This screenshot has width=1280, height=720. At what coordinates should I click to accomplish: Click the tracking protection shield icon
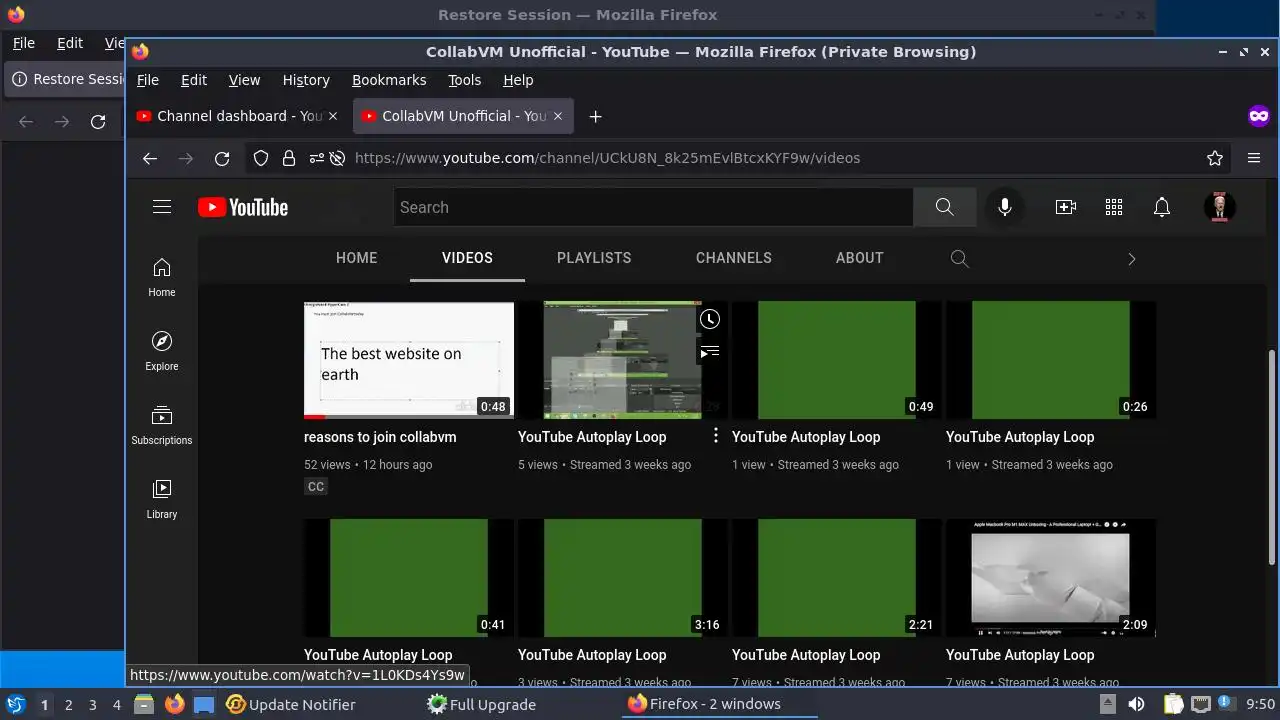coord(261,158)
